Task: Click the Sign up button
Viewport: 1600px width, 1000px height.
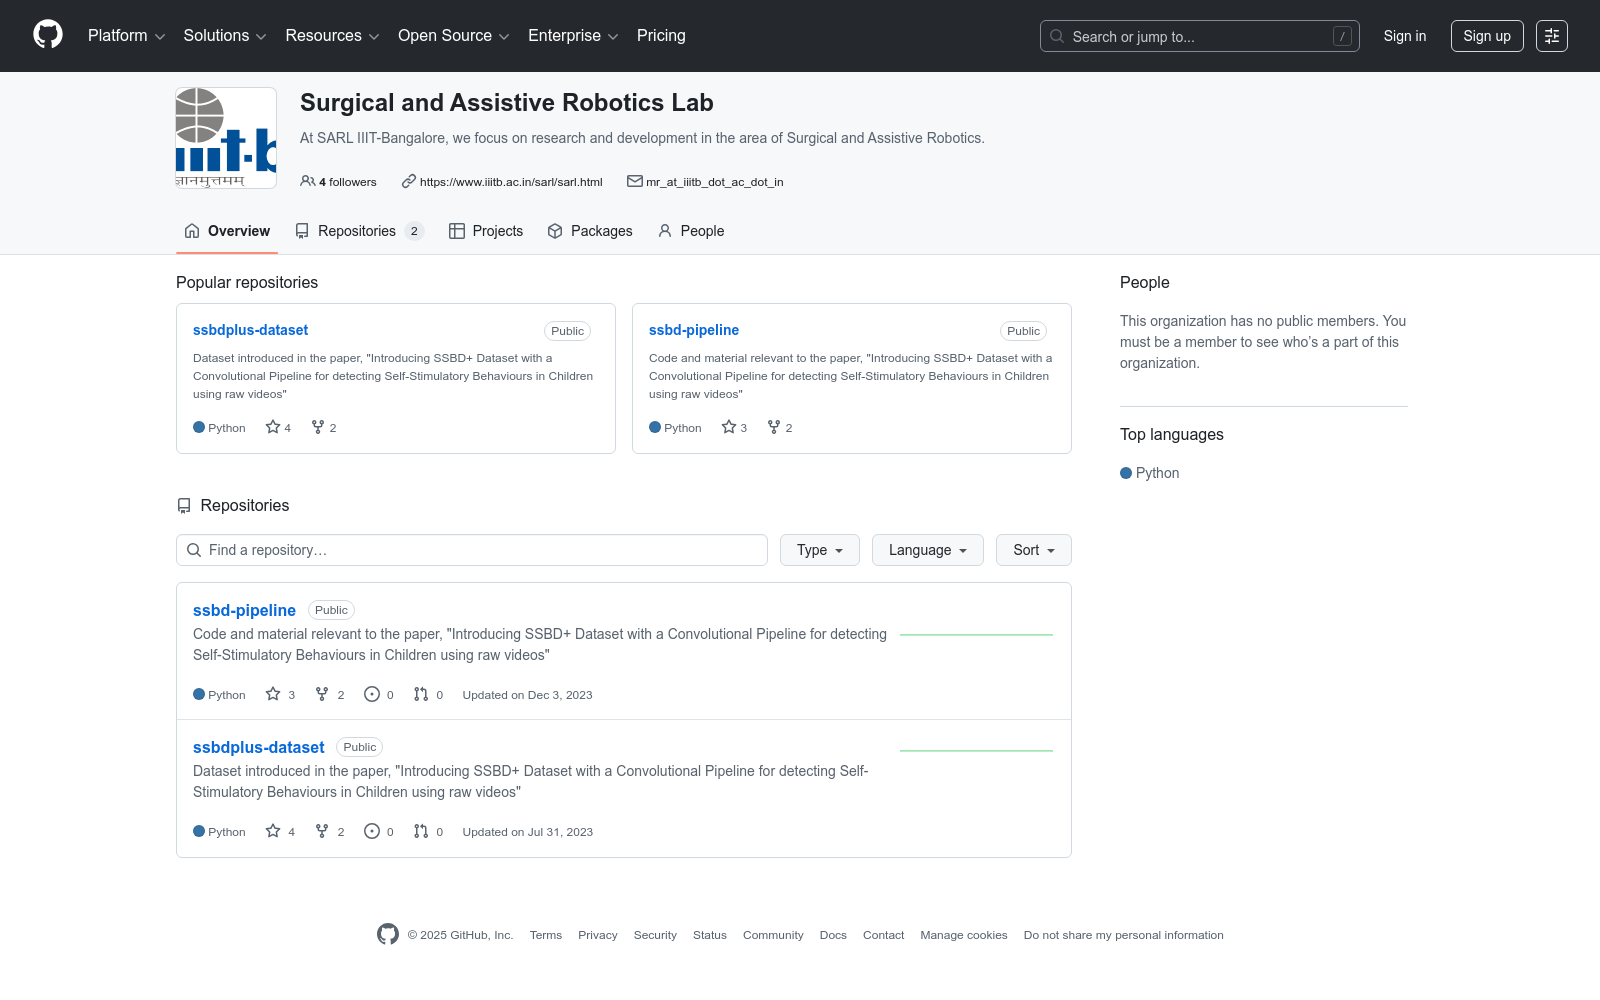Action: click(1487, 36)
